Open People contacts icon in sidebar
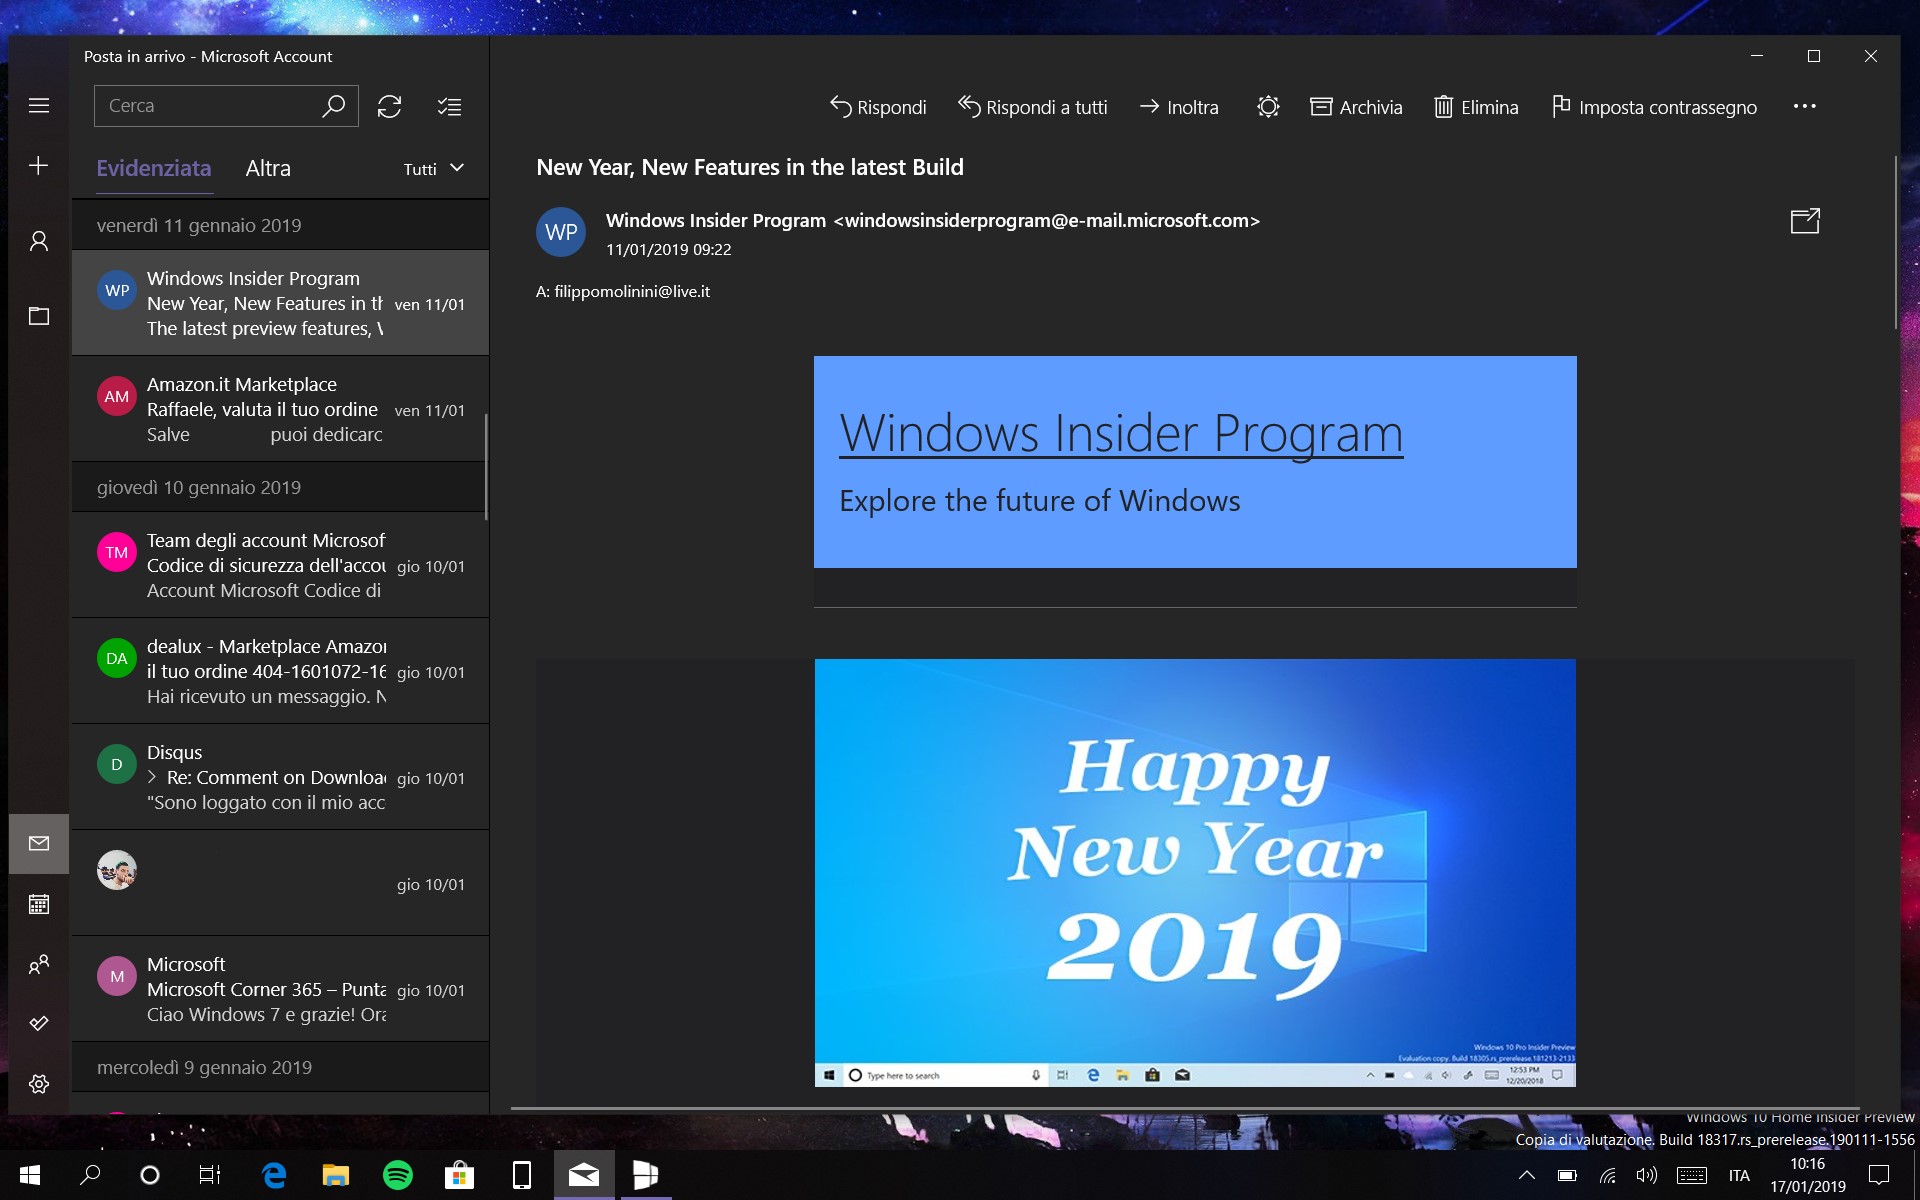Image resolution: width=1920 pixels, height=1200 pixels. pyautogui.click(x=39, y=964)
